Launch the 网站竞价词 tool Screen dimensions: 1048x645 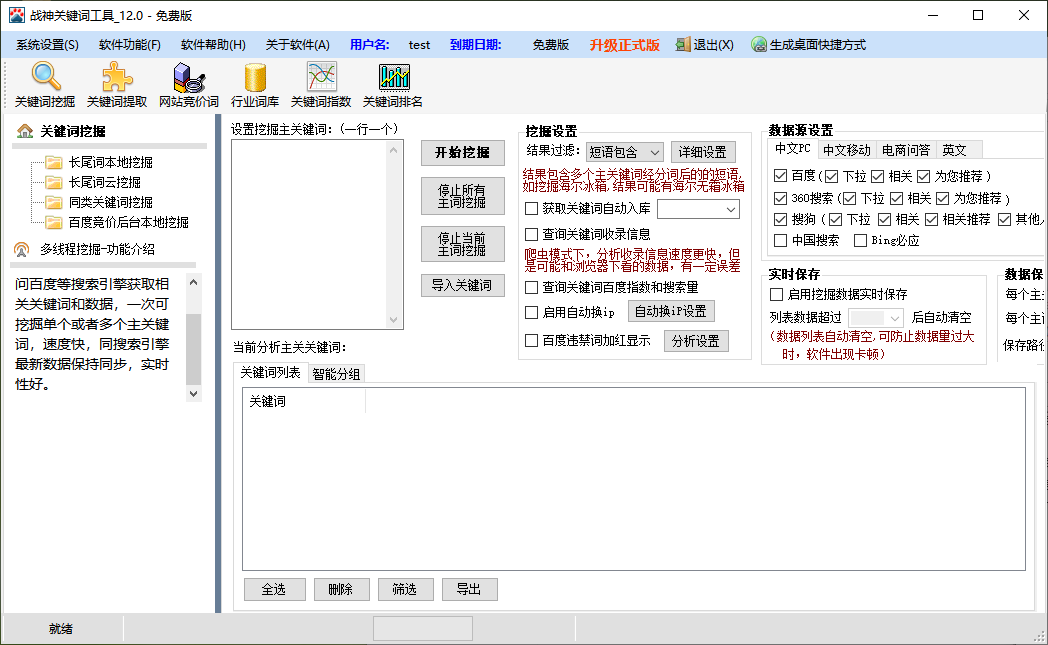tap(188, 84)
